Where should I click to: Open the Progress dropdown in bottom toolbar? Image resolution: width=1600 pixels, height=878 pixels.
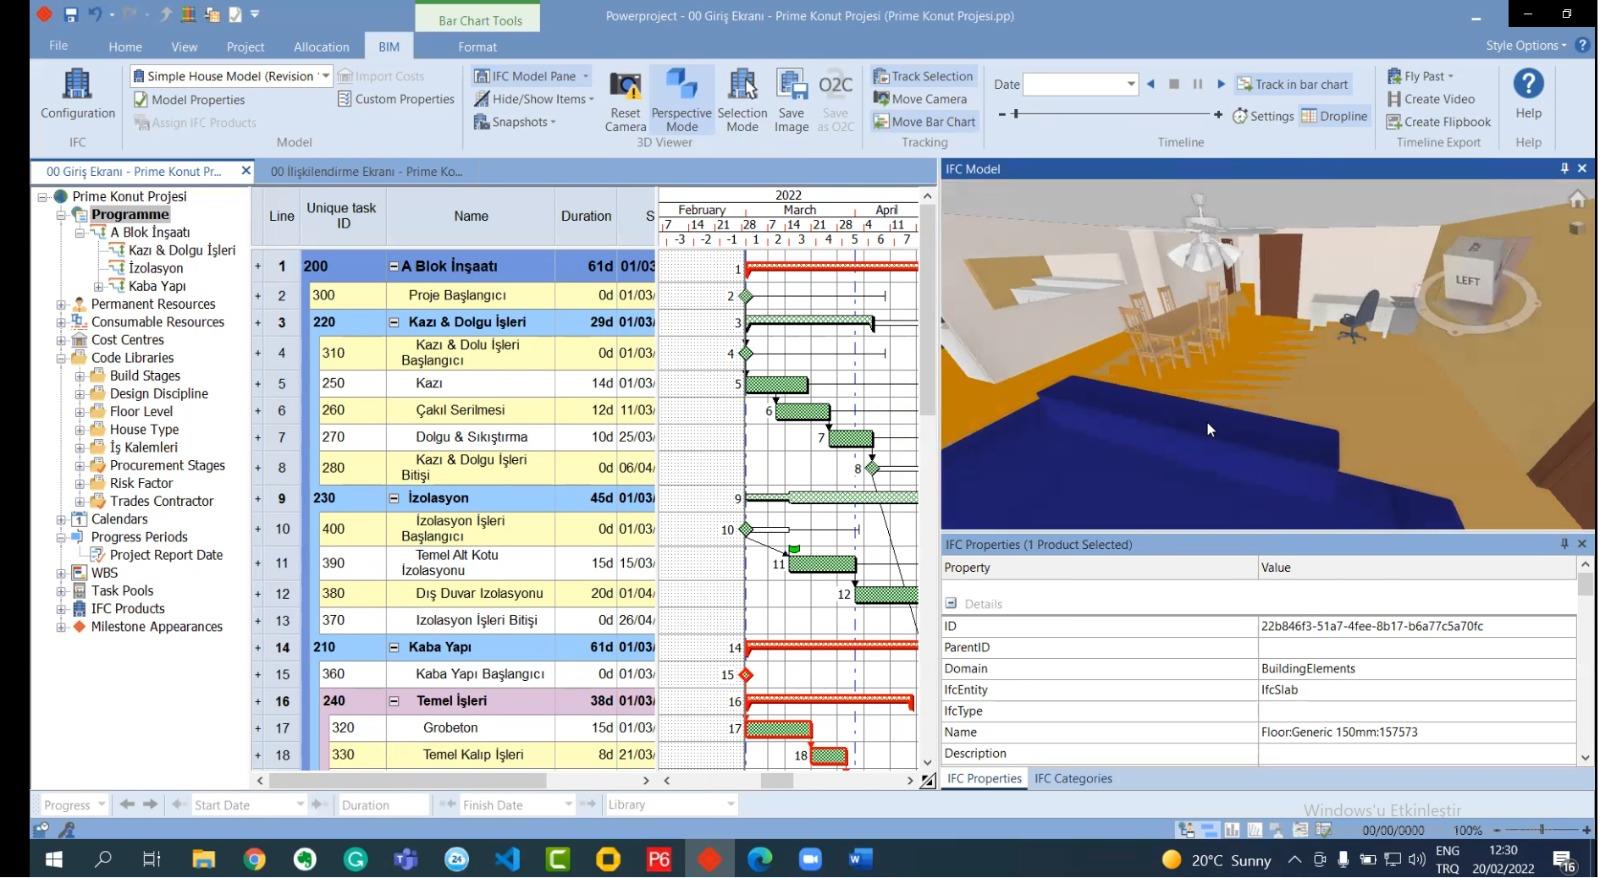(x=101, y=805)
